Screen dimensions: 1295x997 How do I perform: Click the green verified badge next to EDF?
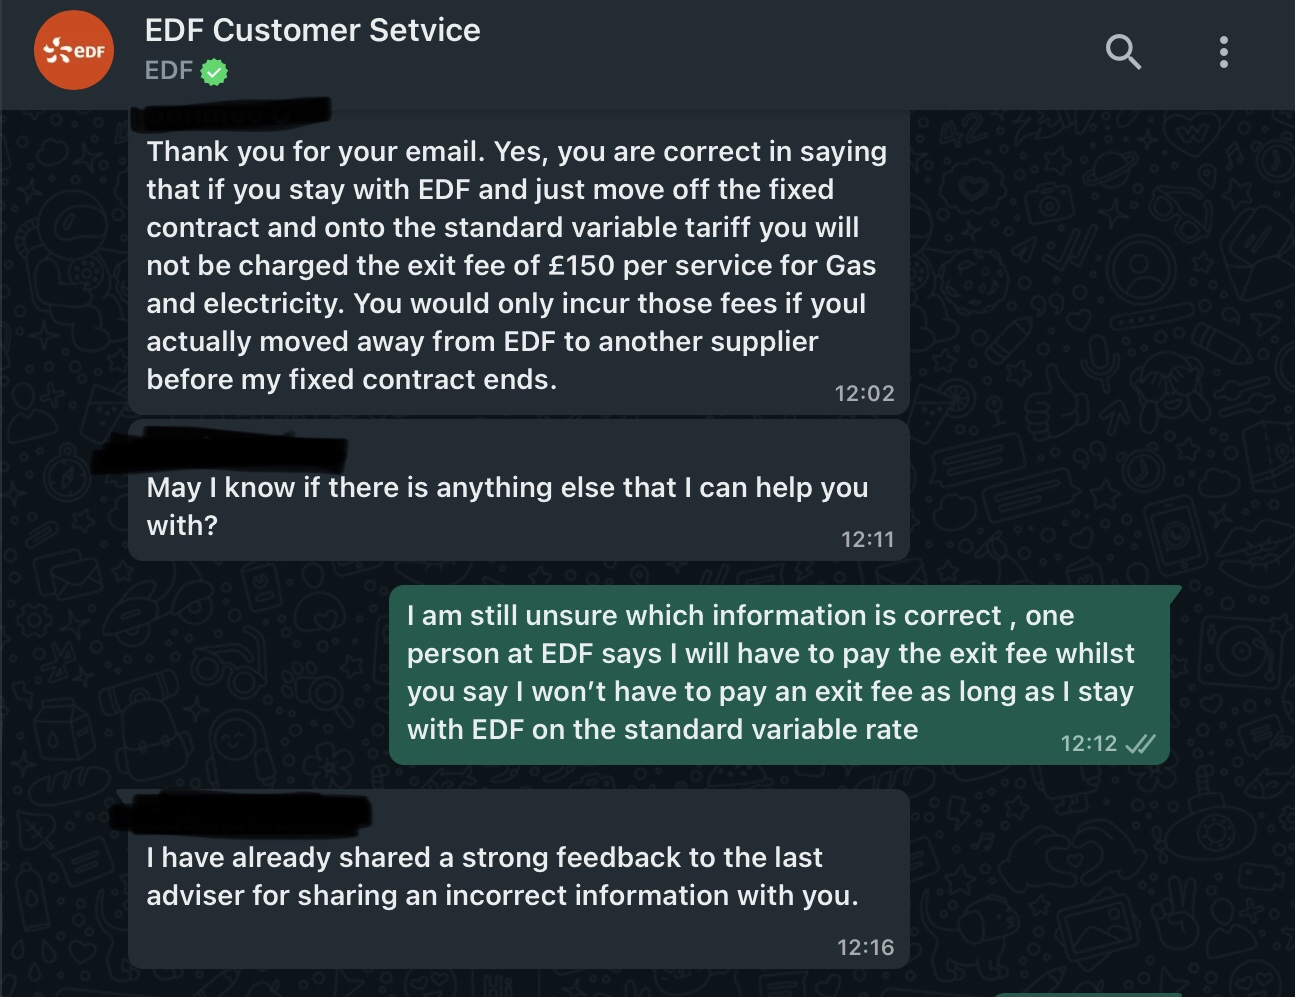(x=214, y=72)
